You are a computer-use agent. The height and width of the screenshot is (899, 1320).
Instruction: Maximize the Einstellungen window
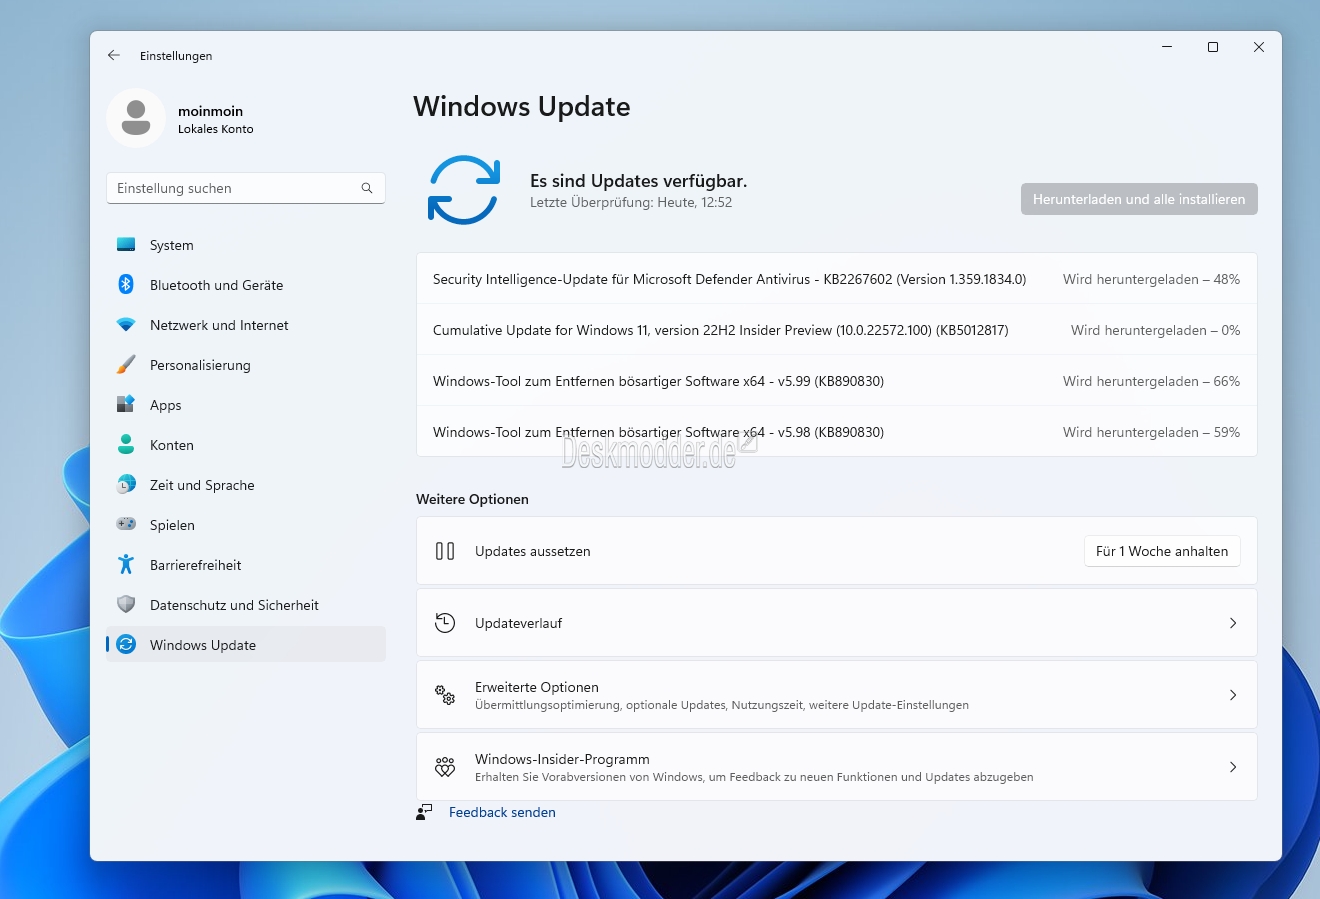tap(1213, 47)
